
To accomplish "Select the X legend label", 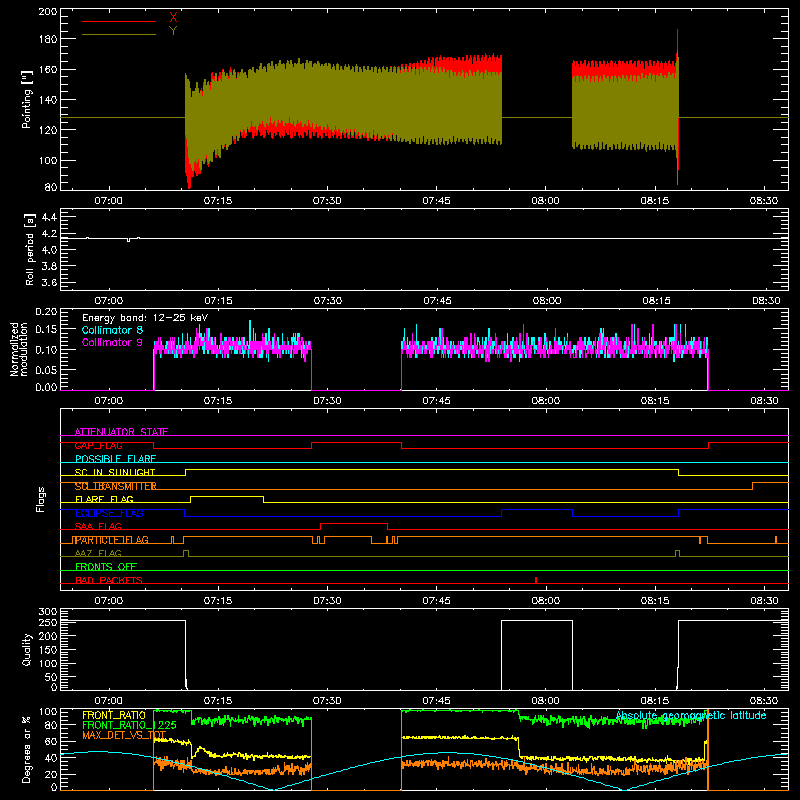I will tap(173, 17).
